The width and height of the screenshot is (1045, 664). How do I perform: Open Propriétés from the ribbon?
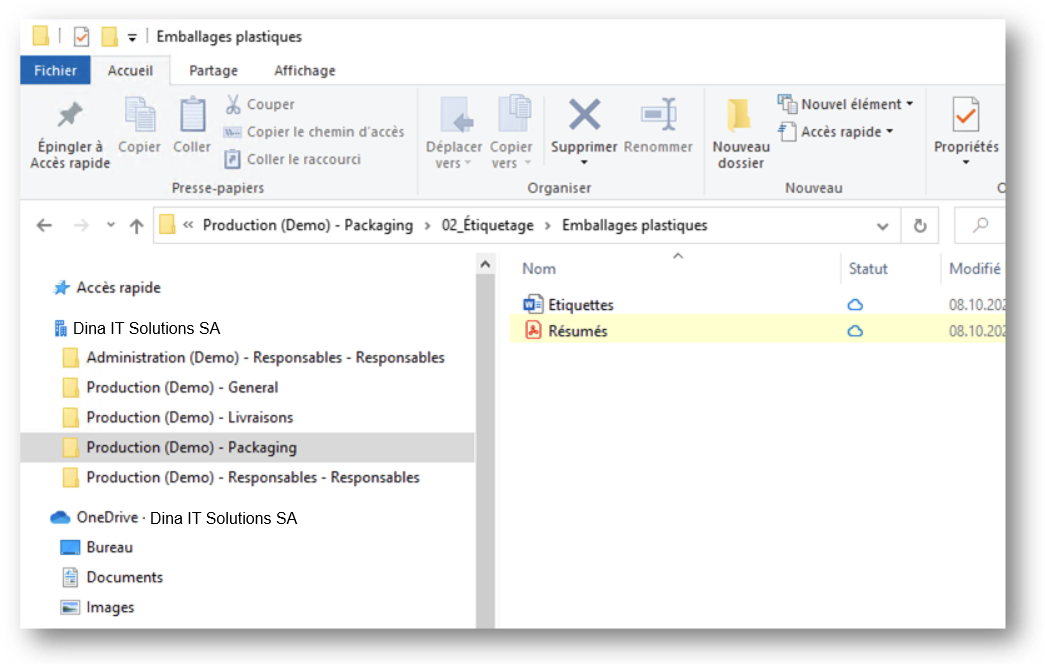pos(966,131)
